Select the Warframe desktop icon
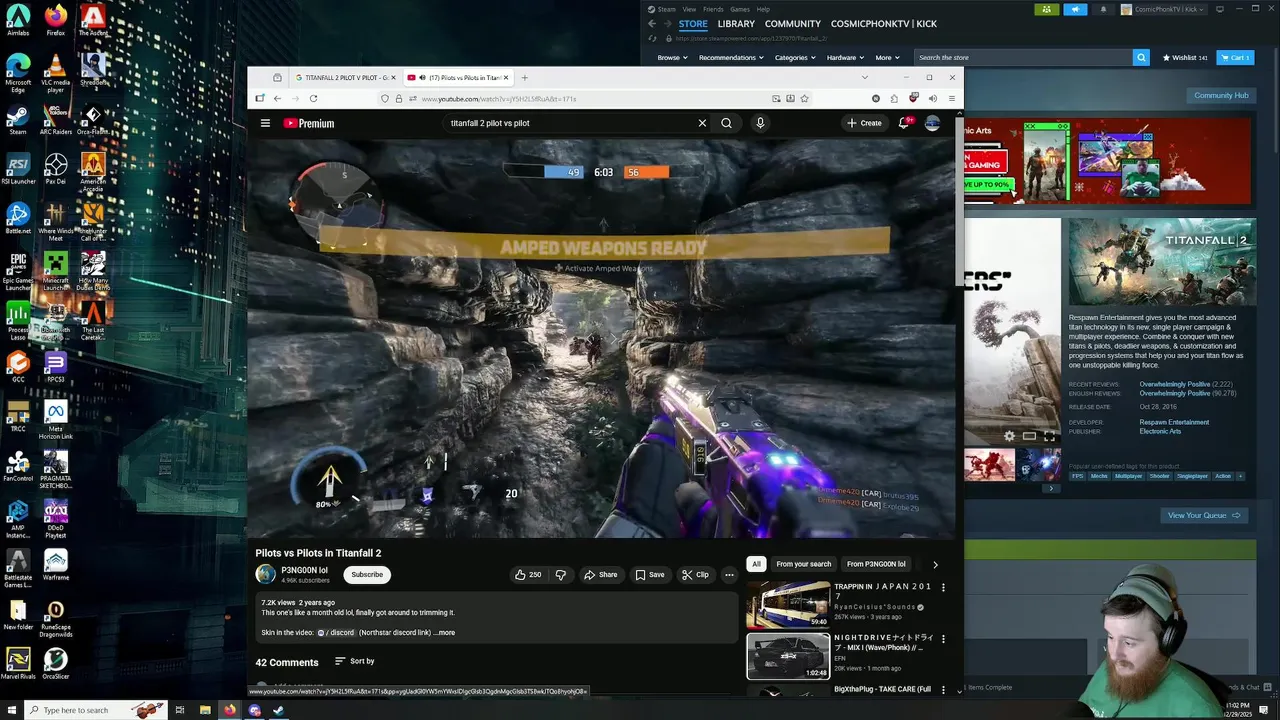 tap(56, 564)
